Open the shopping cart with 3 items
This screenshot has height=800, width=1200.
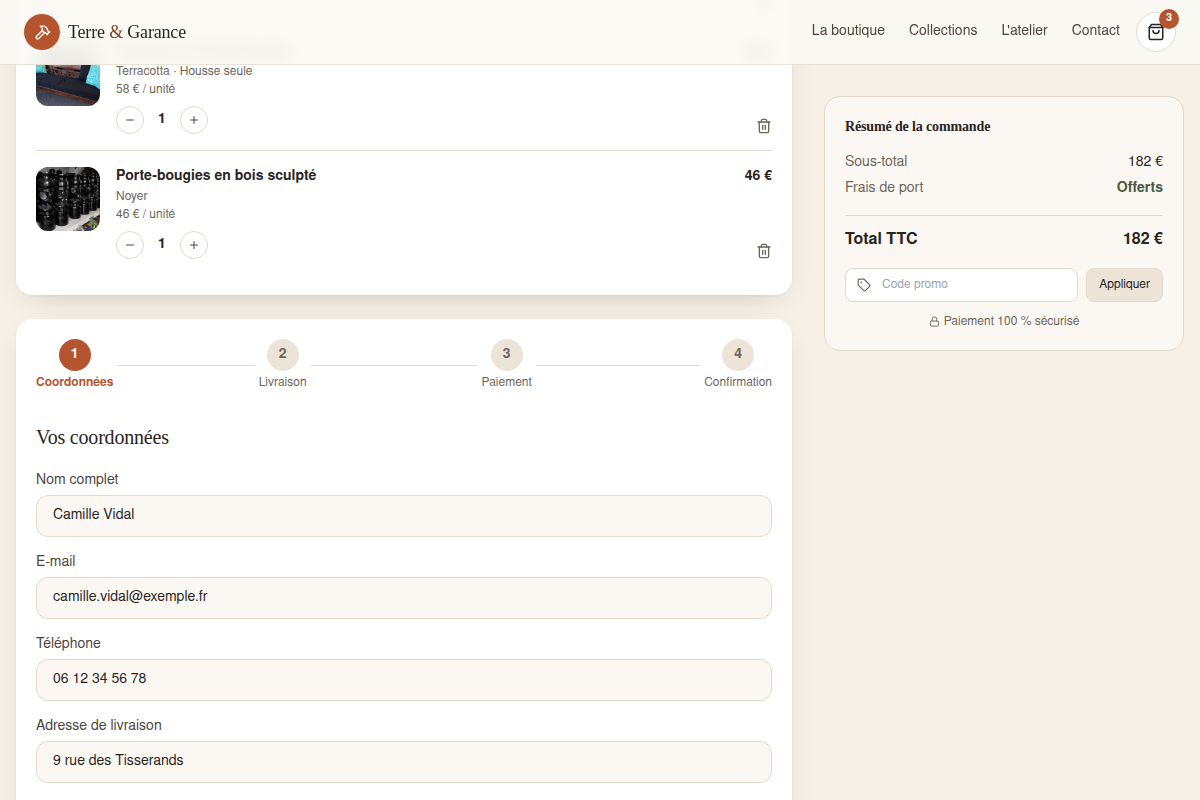[x=1156, y=32]
